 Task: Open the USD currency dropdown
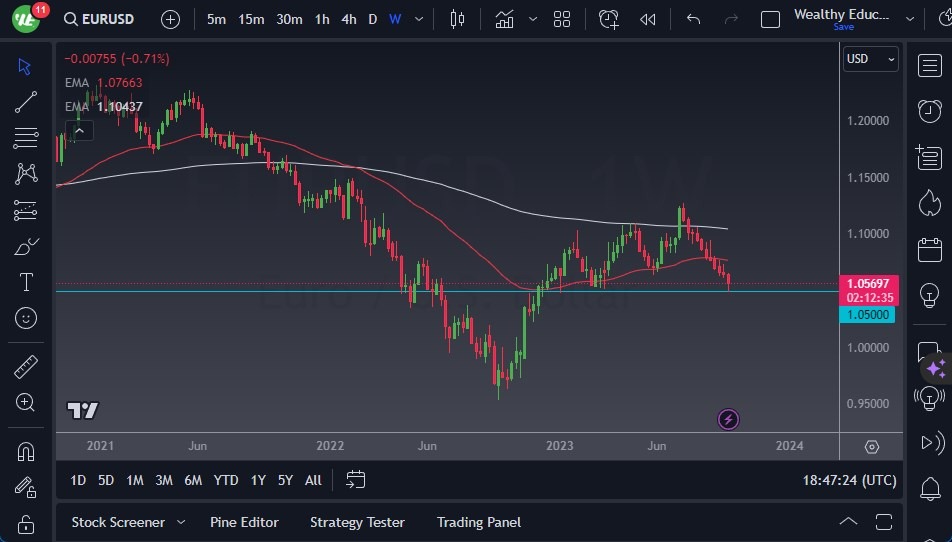coord(870,59)
